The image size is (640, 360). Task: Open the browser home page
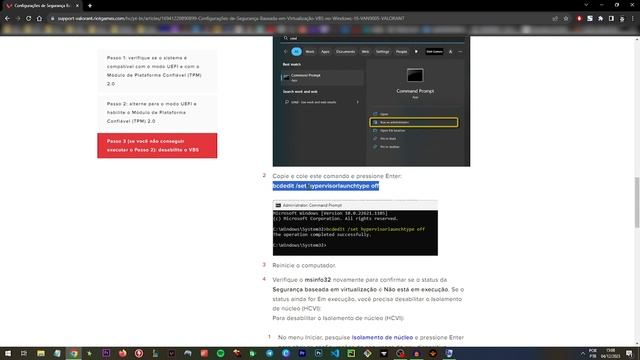click(x=39, y=18)
